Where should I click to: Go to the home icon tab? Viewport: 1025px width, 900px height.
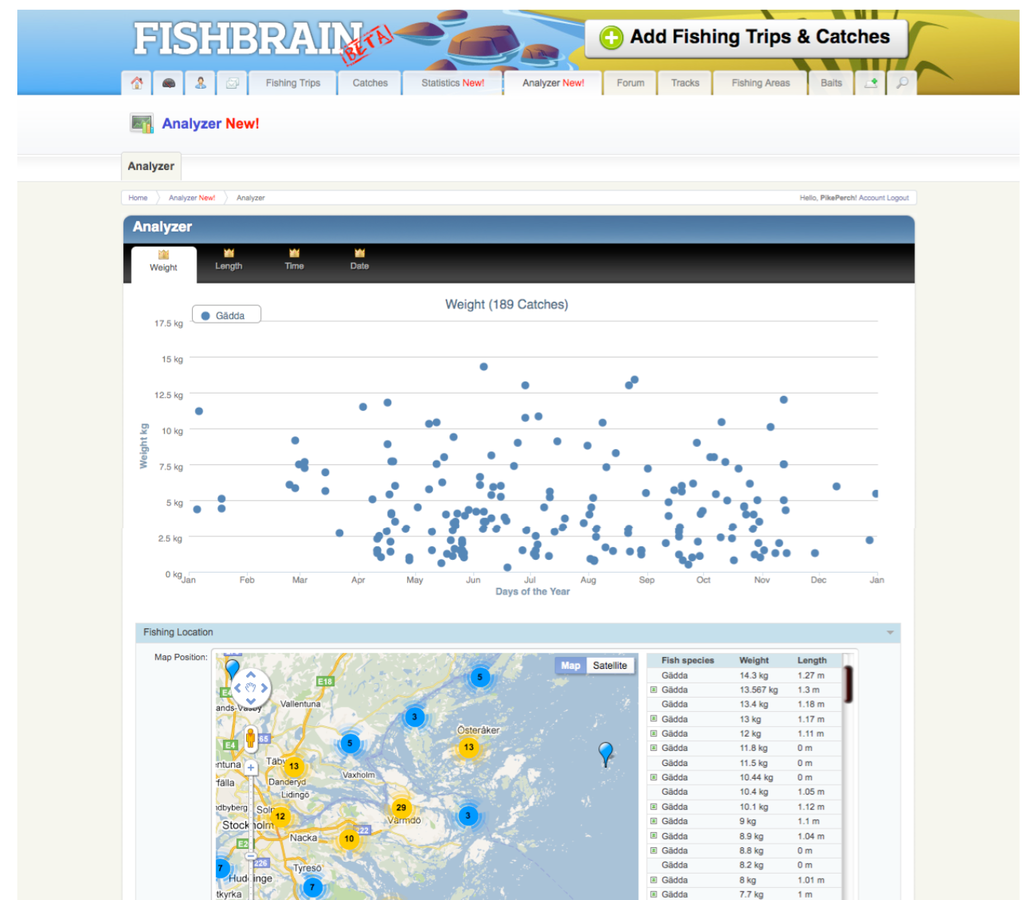click(137, 83)
